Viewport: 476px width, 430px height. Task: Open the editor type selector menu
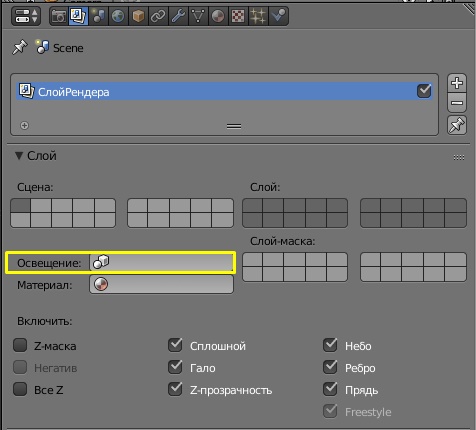click(26, 16)
